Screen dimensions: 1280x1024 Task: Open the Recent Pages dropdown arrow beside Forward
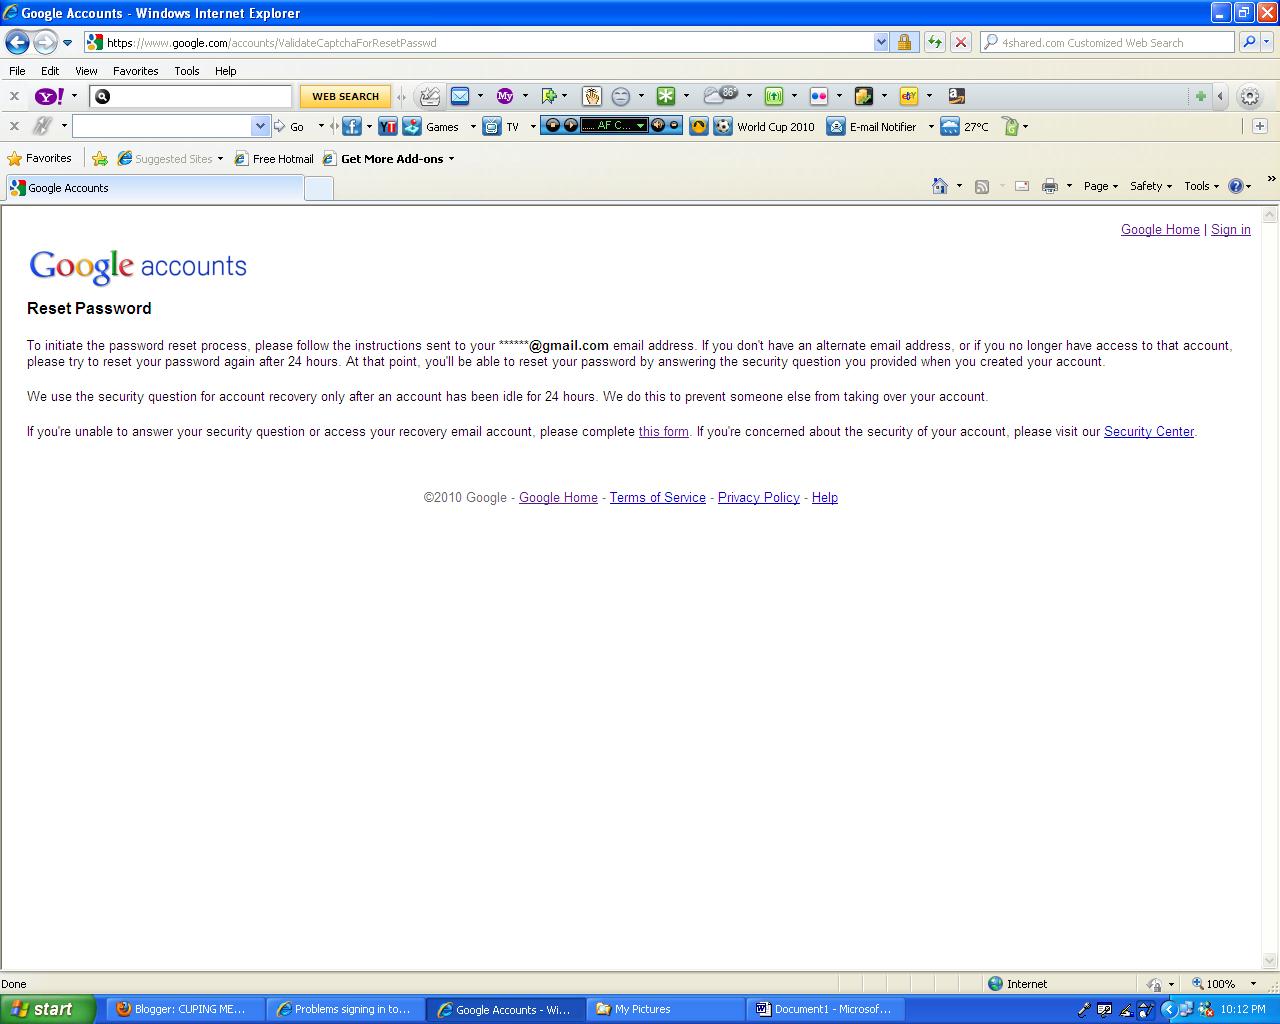[x=67, y=43]
